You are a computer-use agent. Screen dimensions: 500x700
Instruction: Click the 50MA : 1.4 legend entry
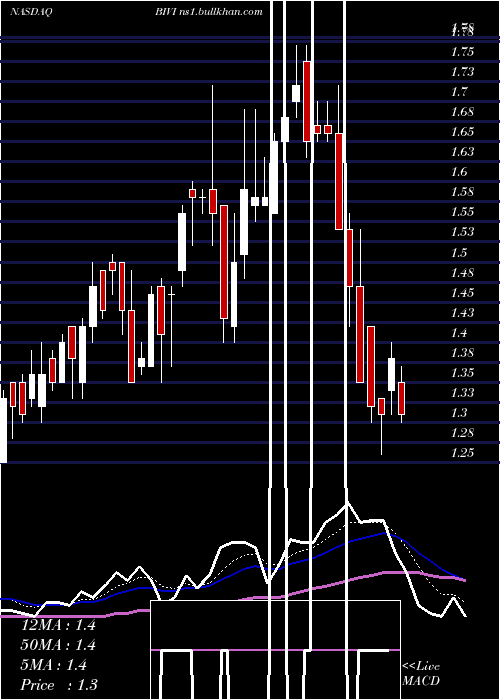(58, 645)
